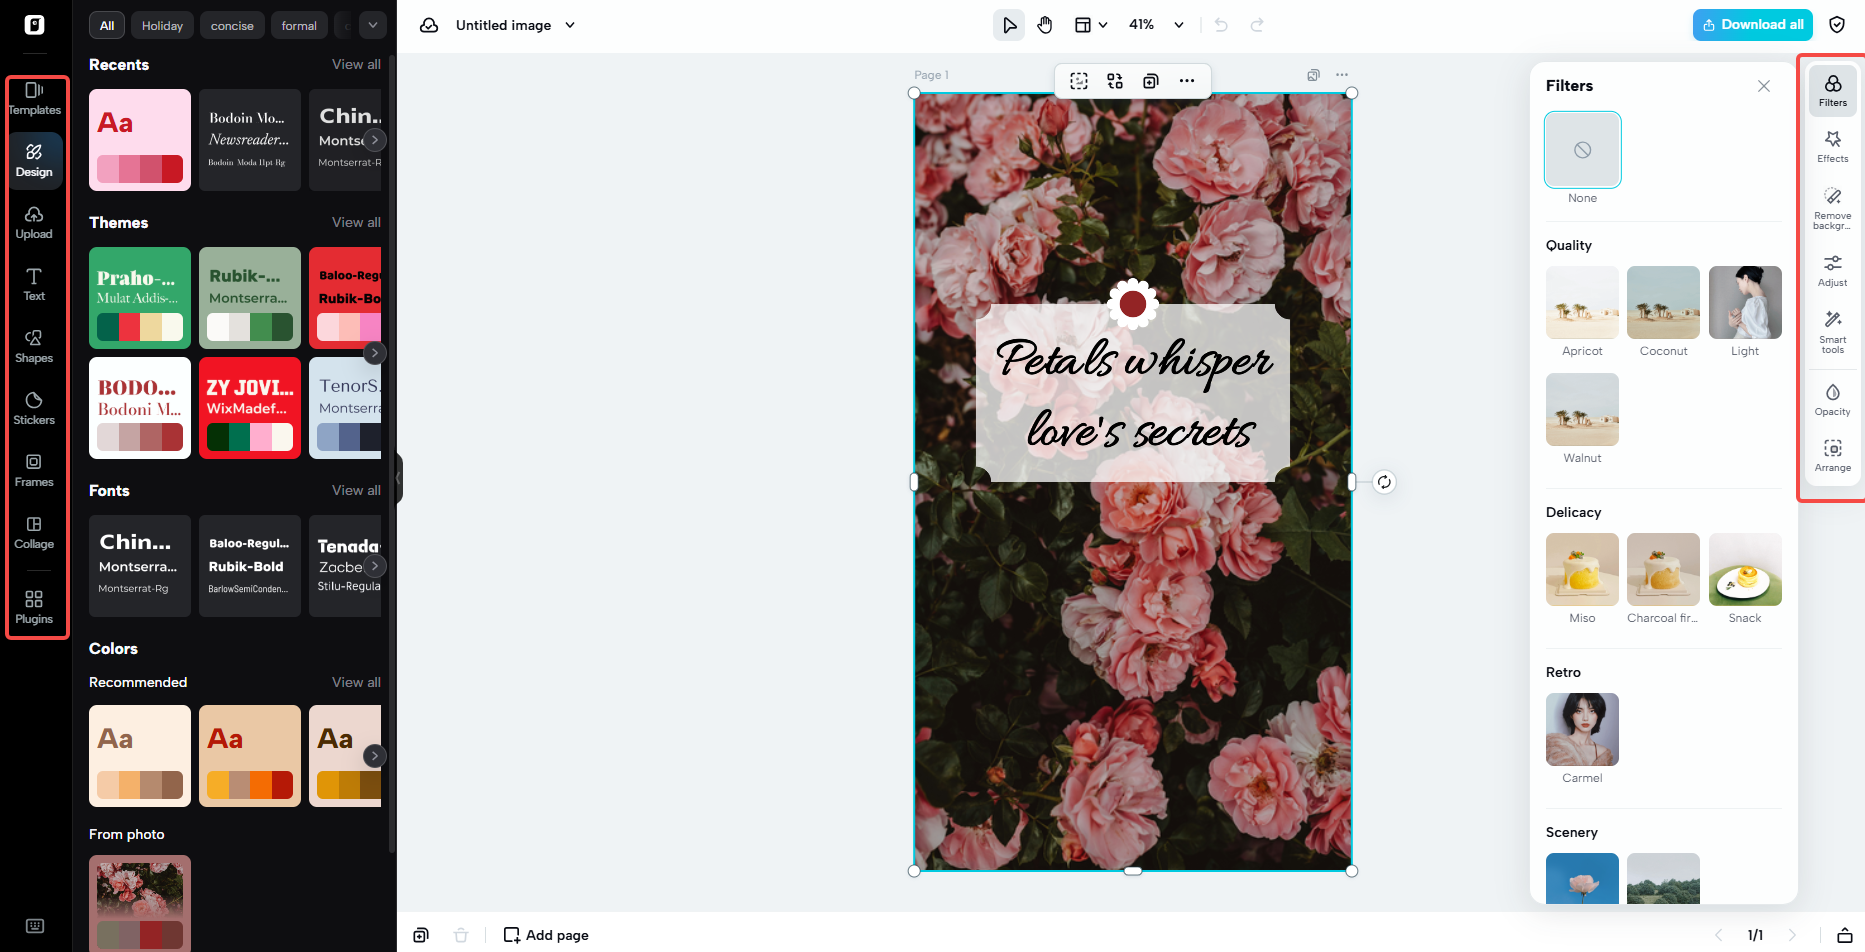
Task: Open the Collage panel
Action: point(34,533)
